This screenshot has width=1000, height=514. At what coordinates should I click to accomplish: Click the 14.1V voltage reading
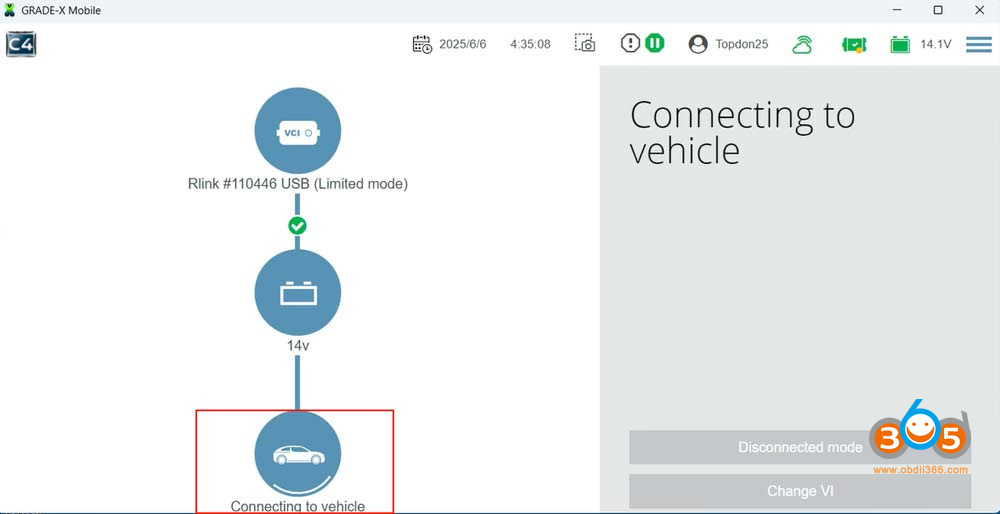point(936,45)
